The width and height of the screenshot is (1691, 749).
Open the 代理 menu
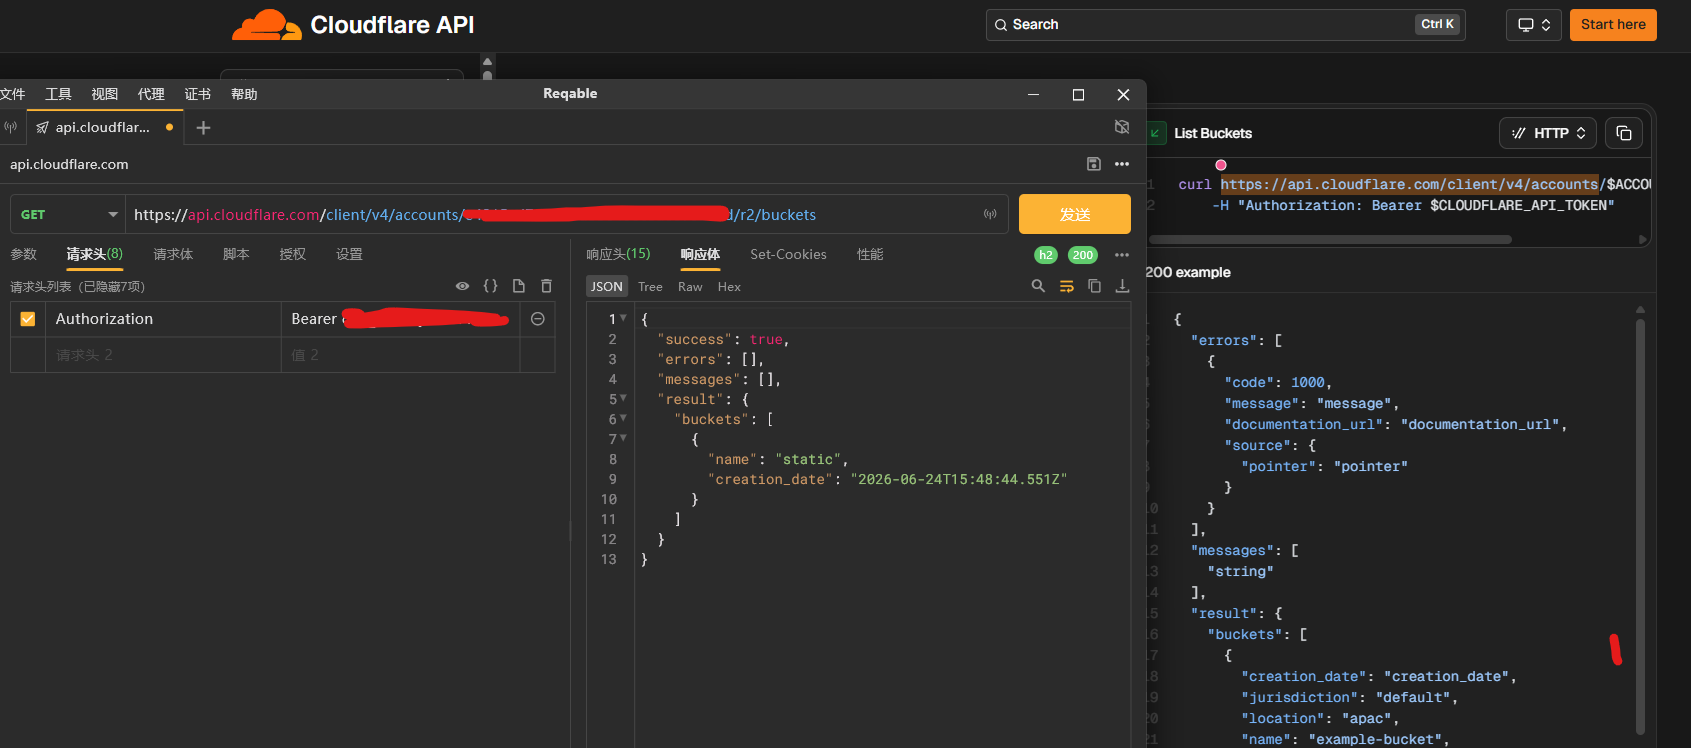click(x=151, y=94)
